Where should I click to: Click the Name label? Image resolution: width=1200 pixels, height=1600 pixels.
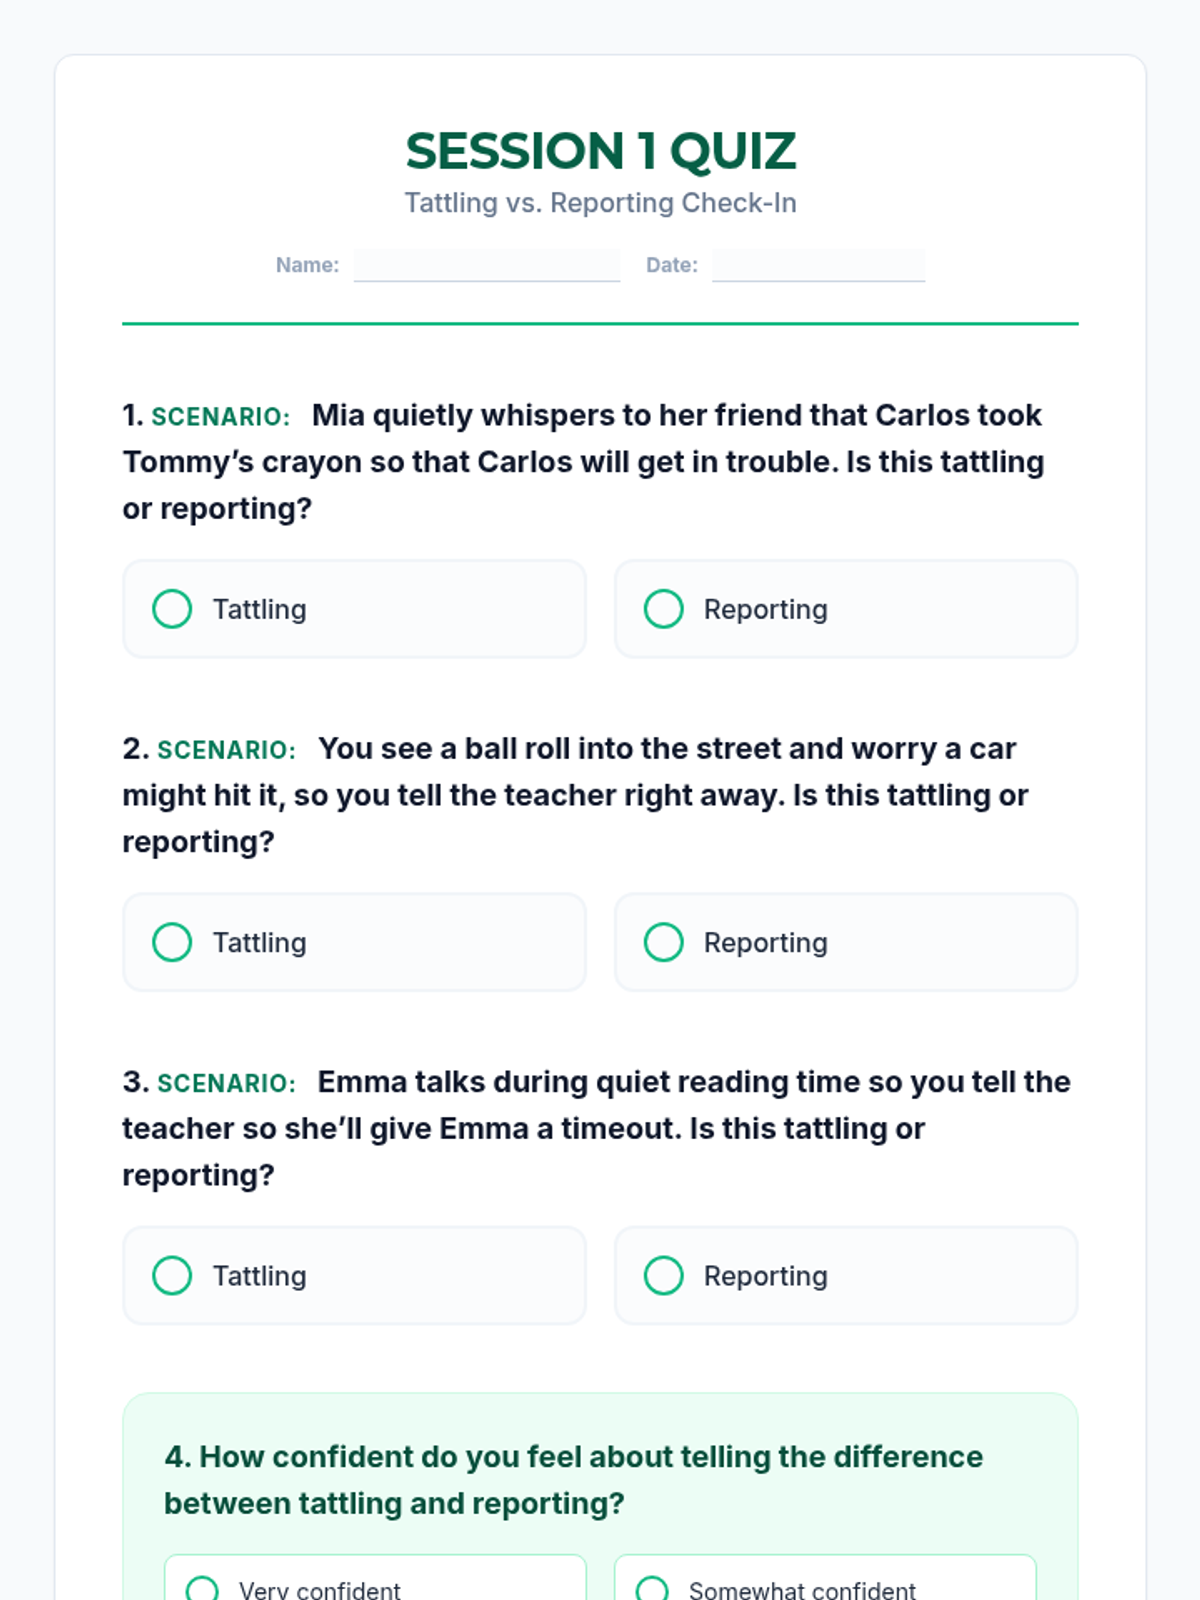coord(307,265)
